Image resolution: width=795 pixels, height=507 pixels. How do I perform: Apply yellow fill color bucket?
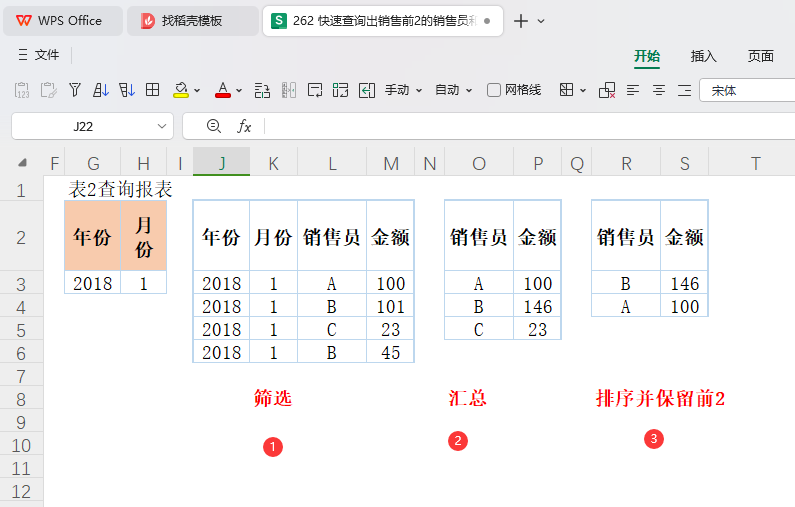(181, 90)
